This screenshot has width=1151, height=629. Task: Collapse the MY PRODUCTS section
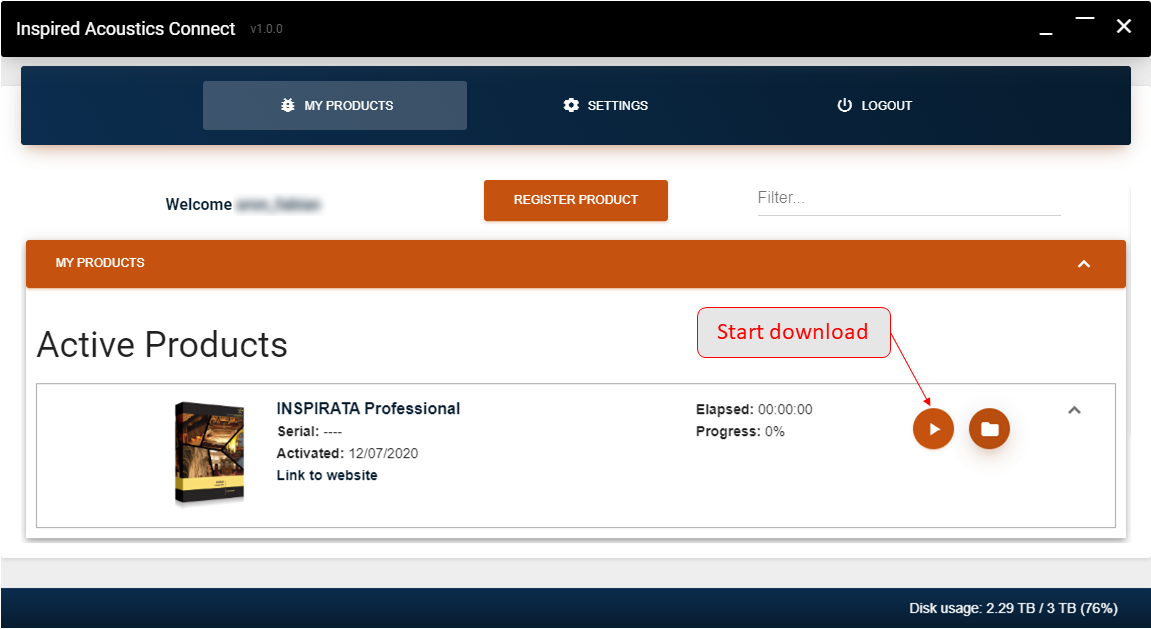click(x=1083, y=264)
